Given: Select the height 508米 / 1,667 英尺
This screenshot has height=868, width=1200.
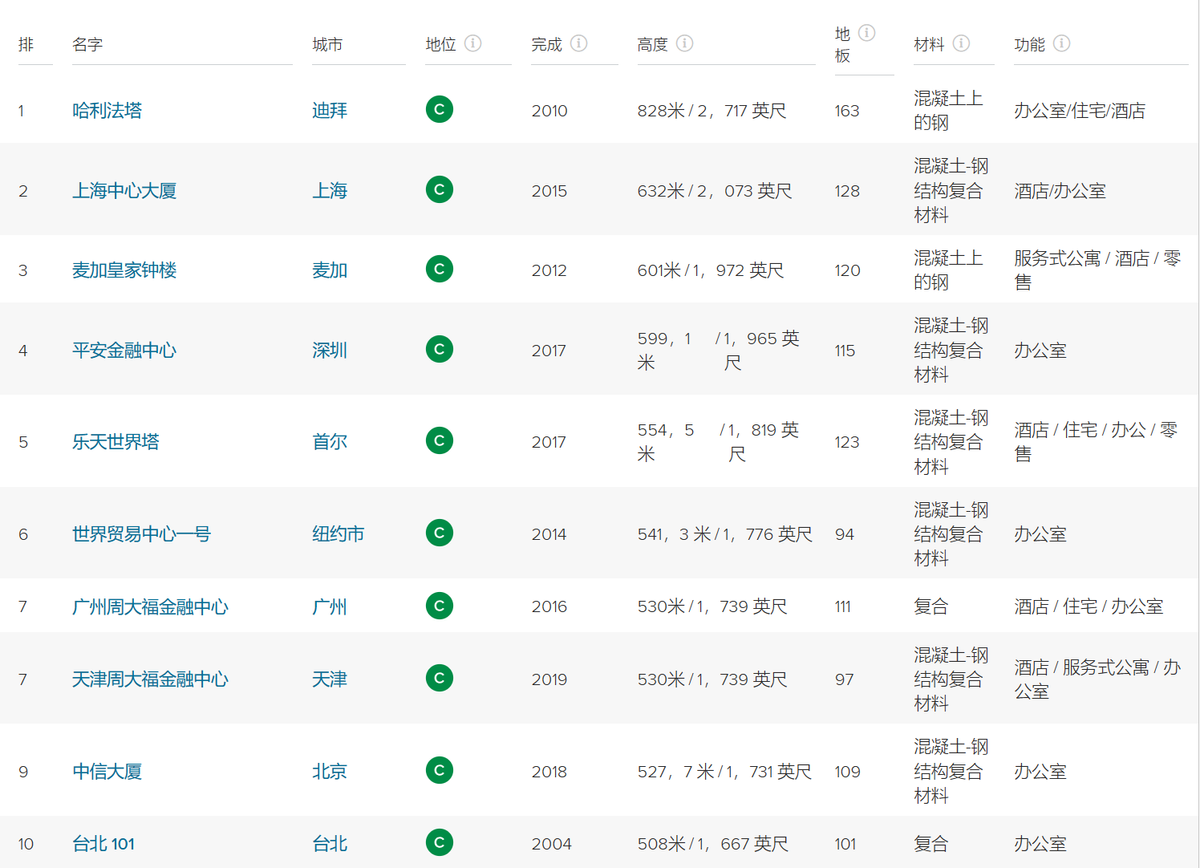Looking at the screenshot, I should click(x=713, y=844).
